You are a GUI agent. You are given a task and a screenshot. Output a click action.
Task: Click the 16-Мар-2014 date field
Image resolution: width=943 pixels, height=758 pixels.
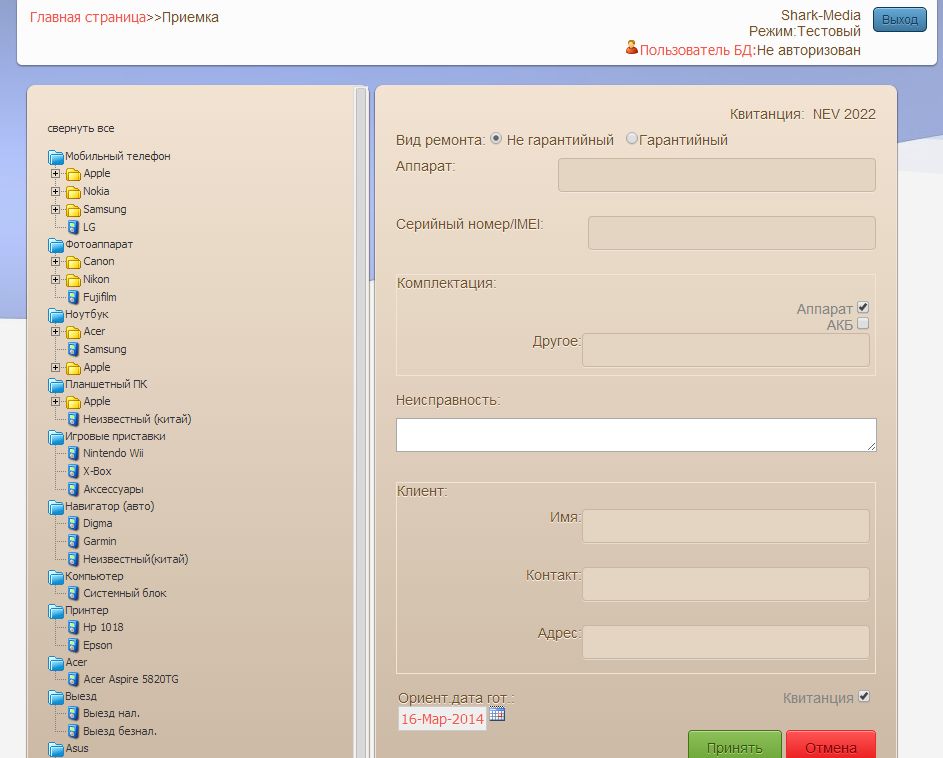[x=442, y=719]
